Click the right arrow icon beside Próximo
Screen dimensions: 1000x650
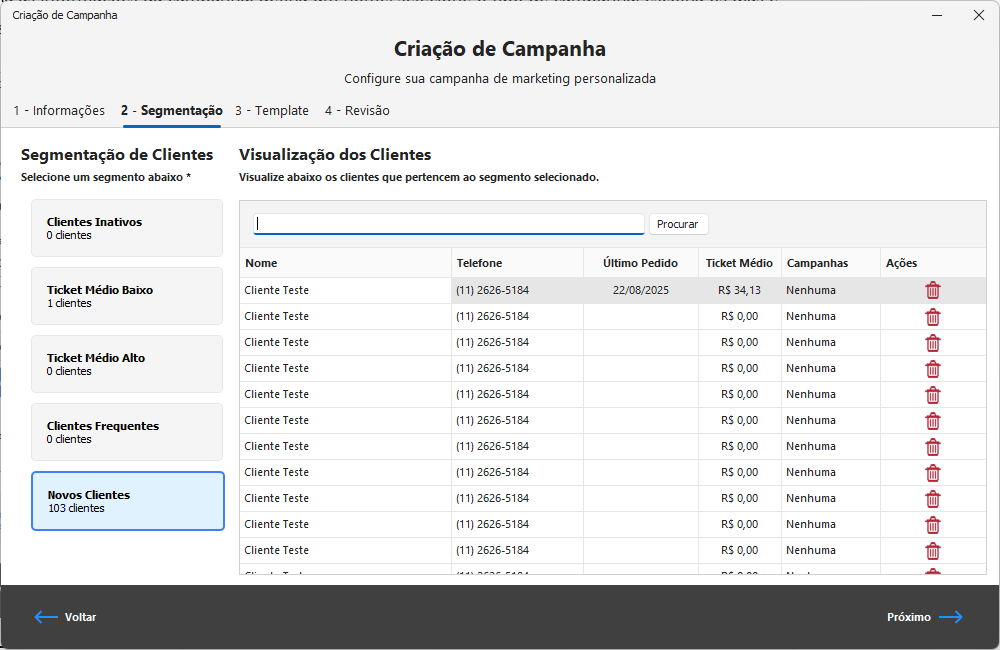[x=950, y=617]
